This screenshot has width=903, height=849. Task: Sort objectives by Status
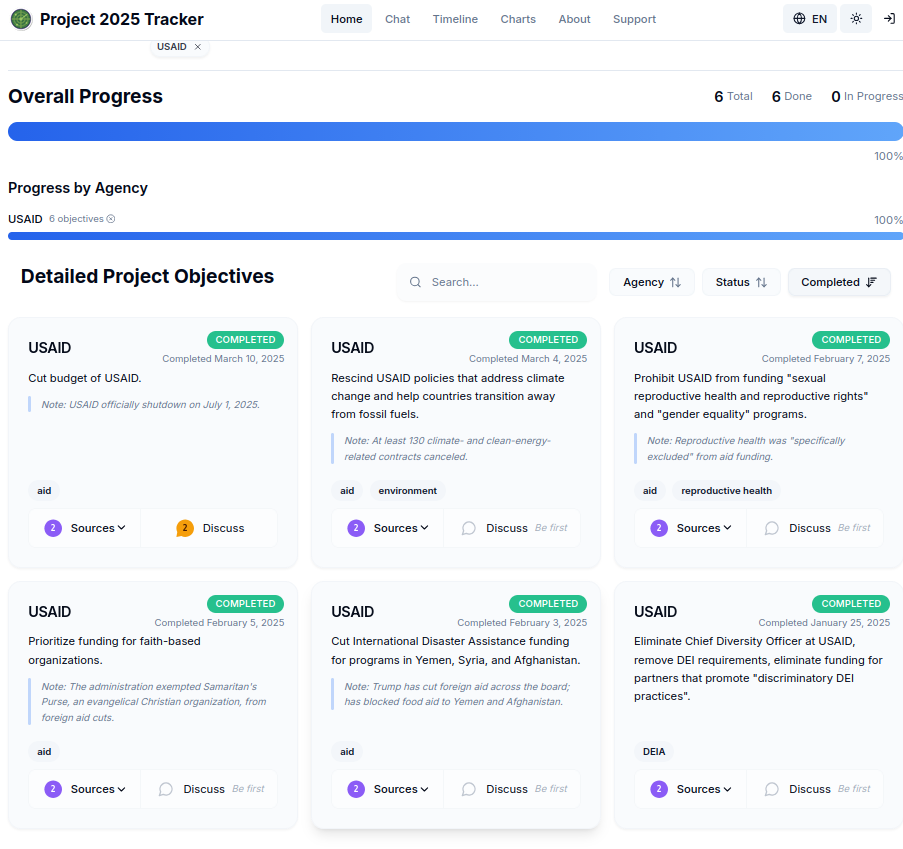741,282
